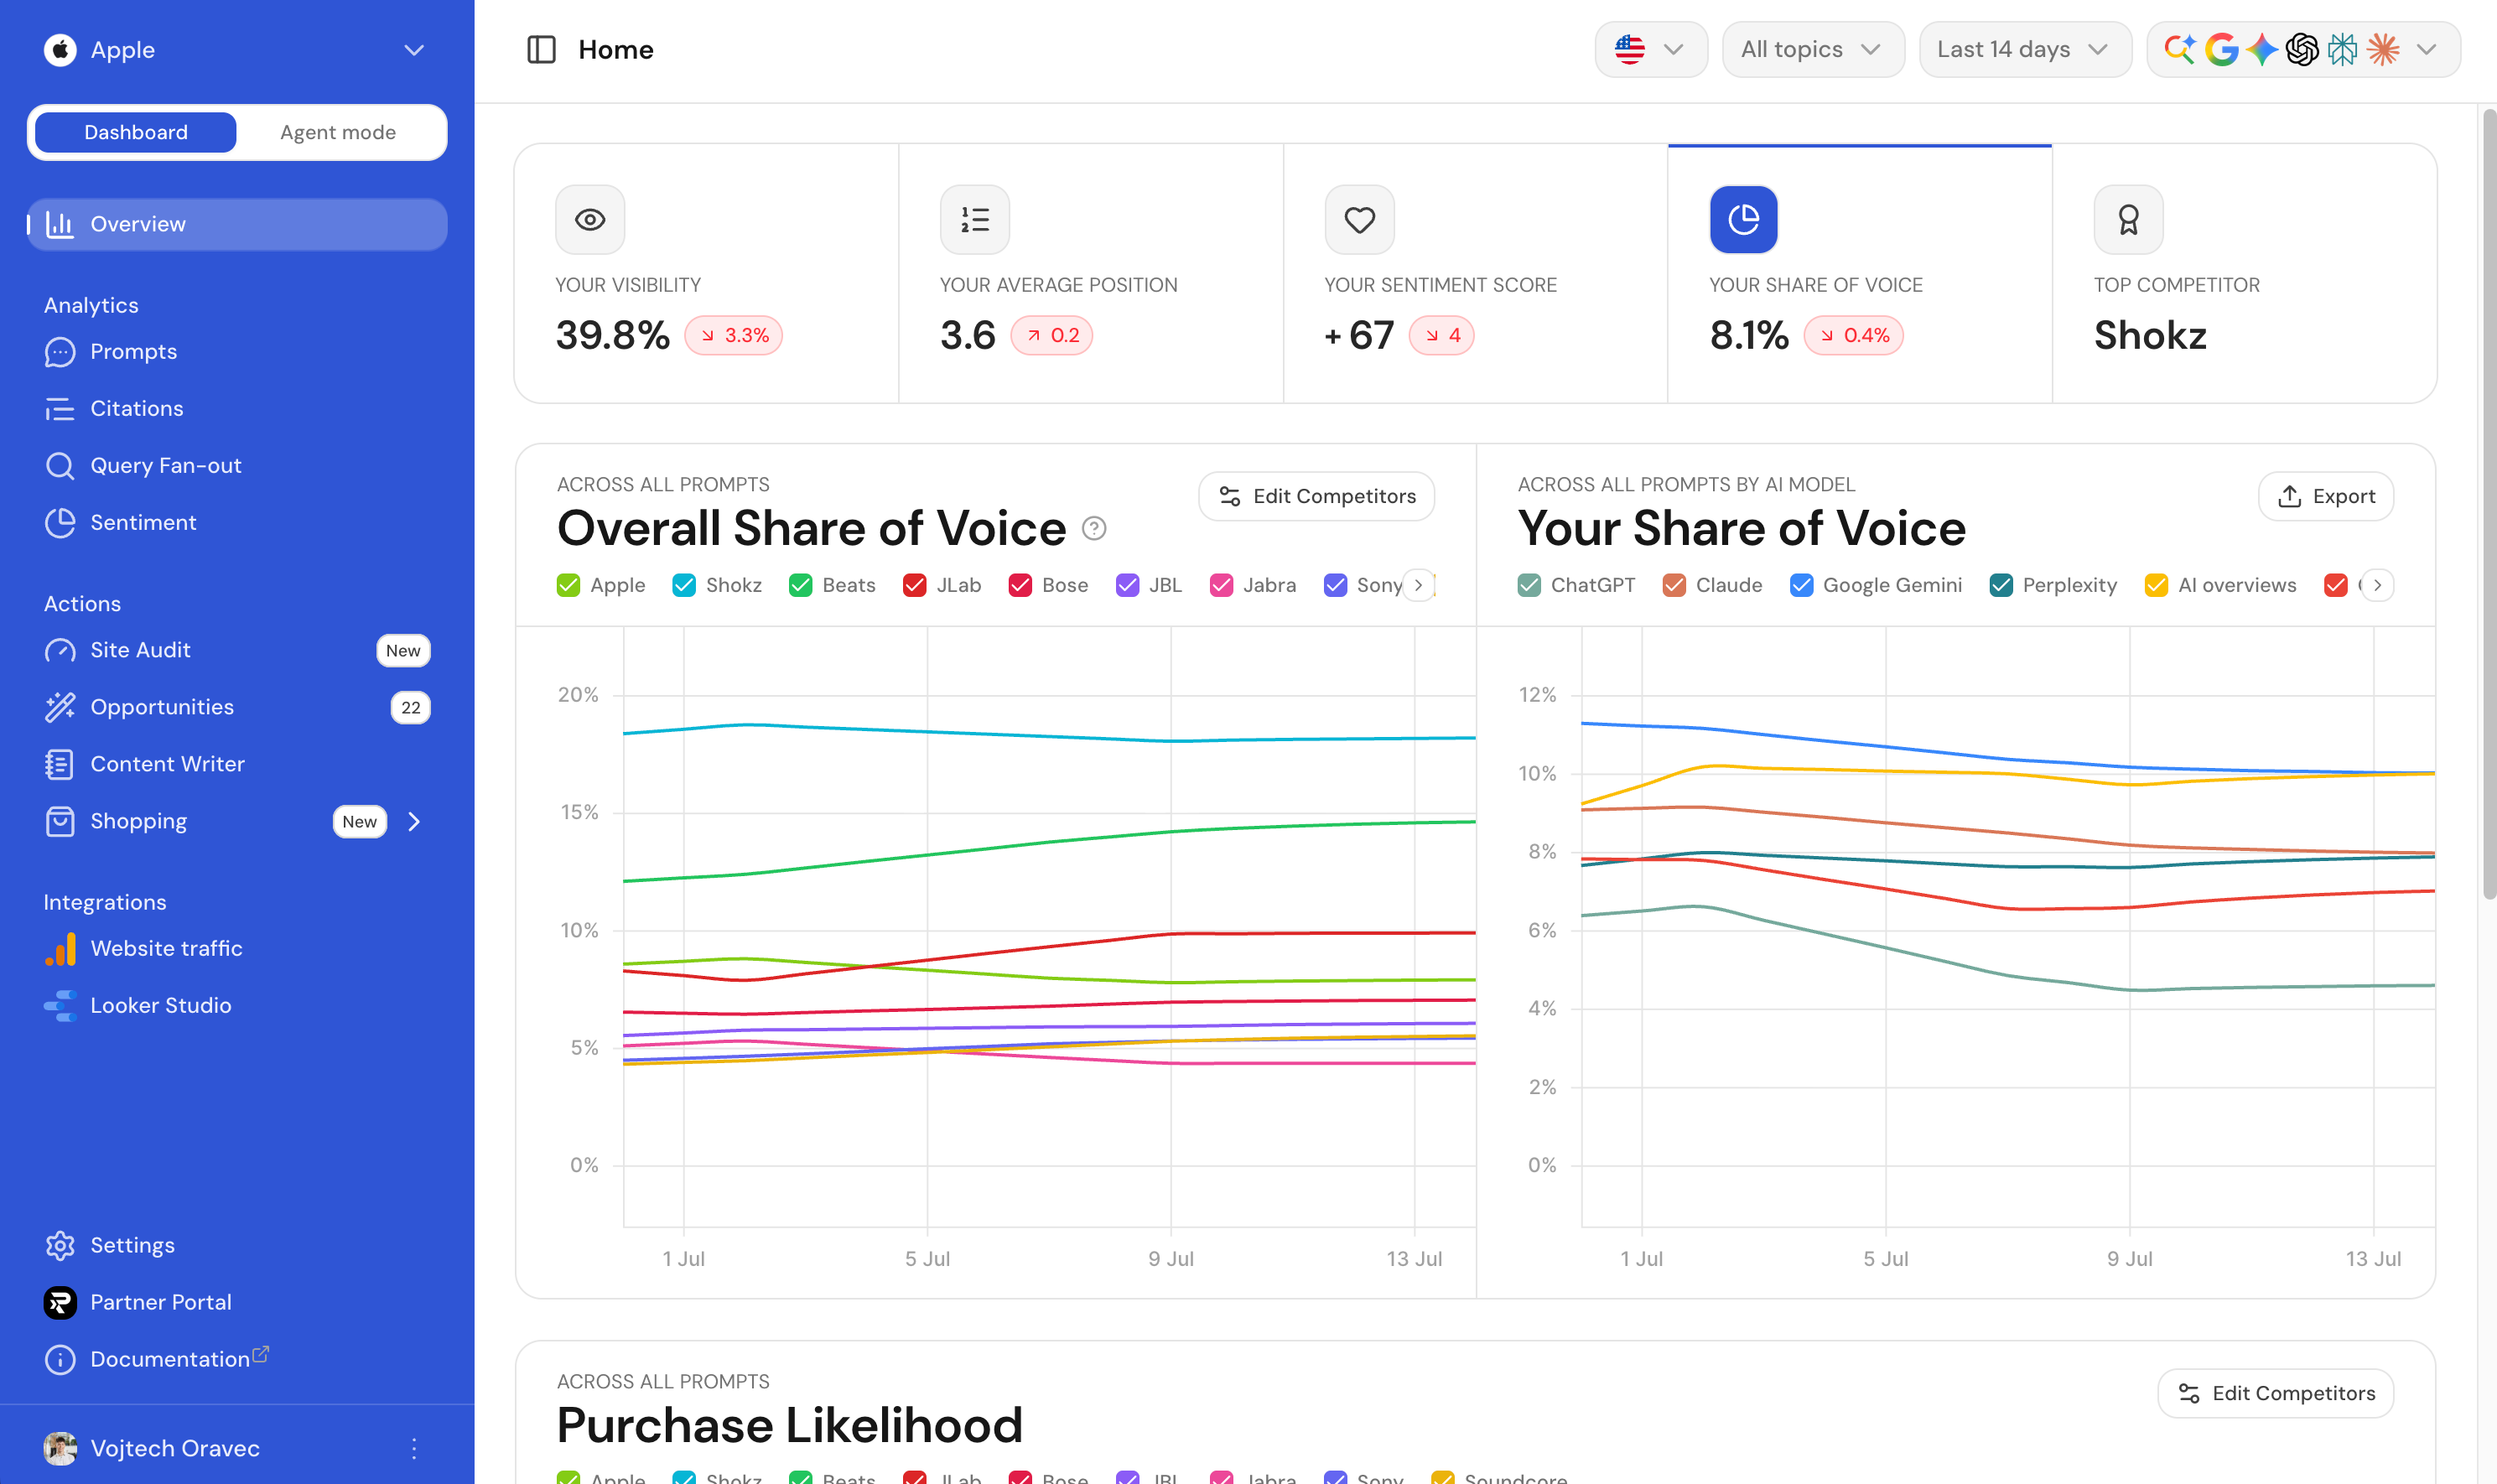Uncheck ChatGPT in Your Share of Voice legend
This screenshot has width=2497, height=1484.
(x=1529, y=585)
